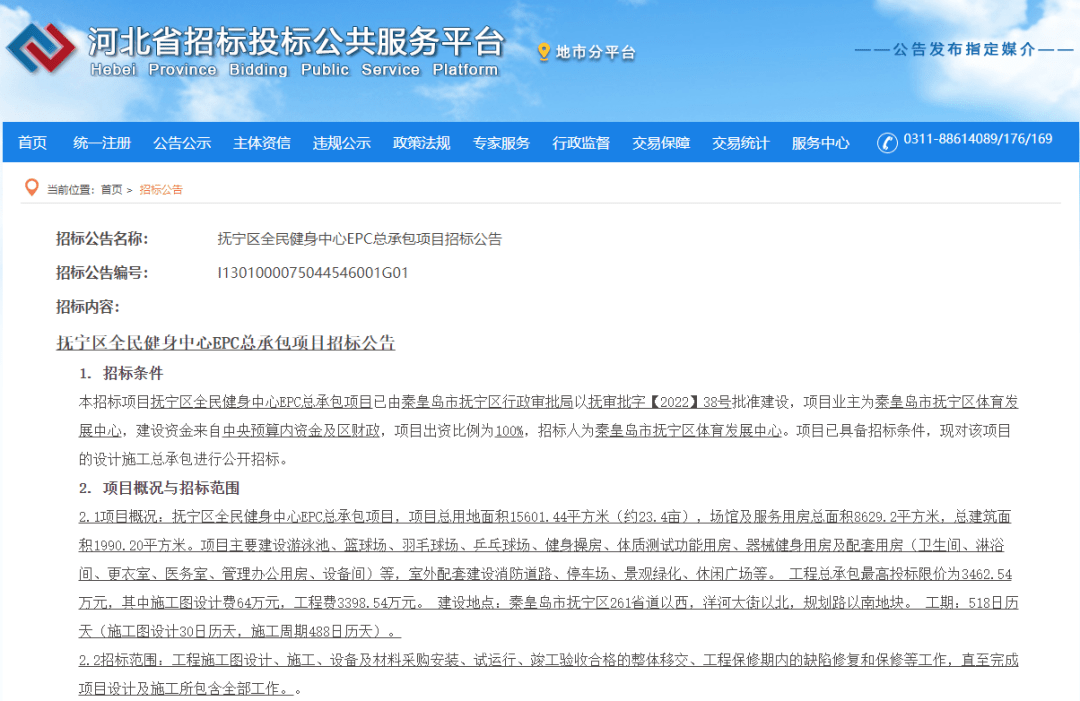Open the 统一注册 menu item
Viewport: 1080px width, 701px height.
[102, 143]
